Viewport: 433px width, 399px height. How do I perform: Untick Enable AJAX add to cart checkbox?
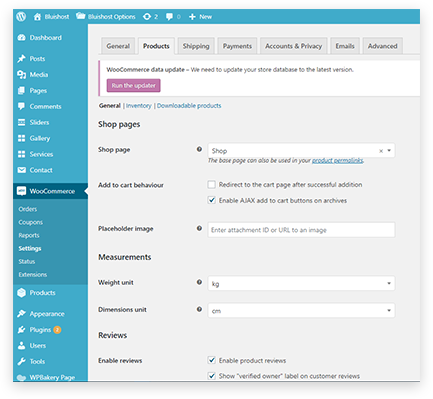pos(212,200)
